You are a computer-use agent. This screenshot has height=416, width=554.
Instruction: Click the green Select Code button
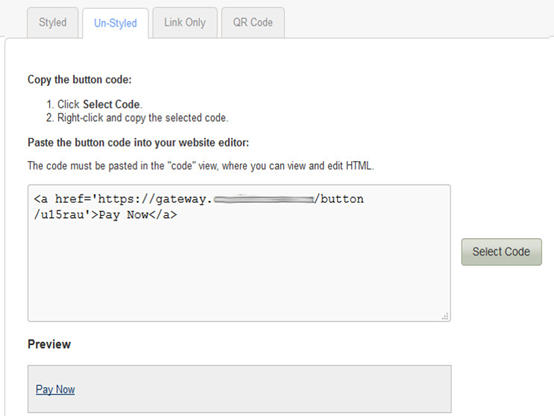[501, 252]
